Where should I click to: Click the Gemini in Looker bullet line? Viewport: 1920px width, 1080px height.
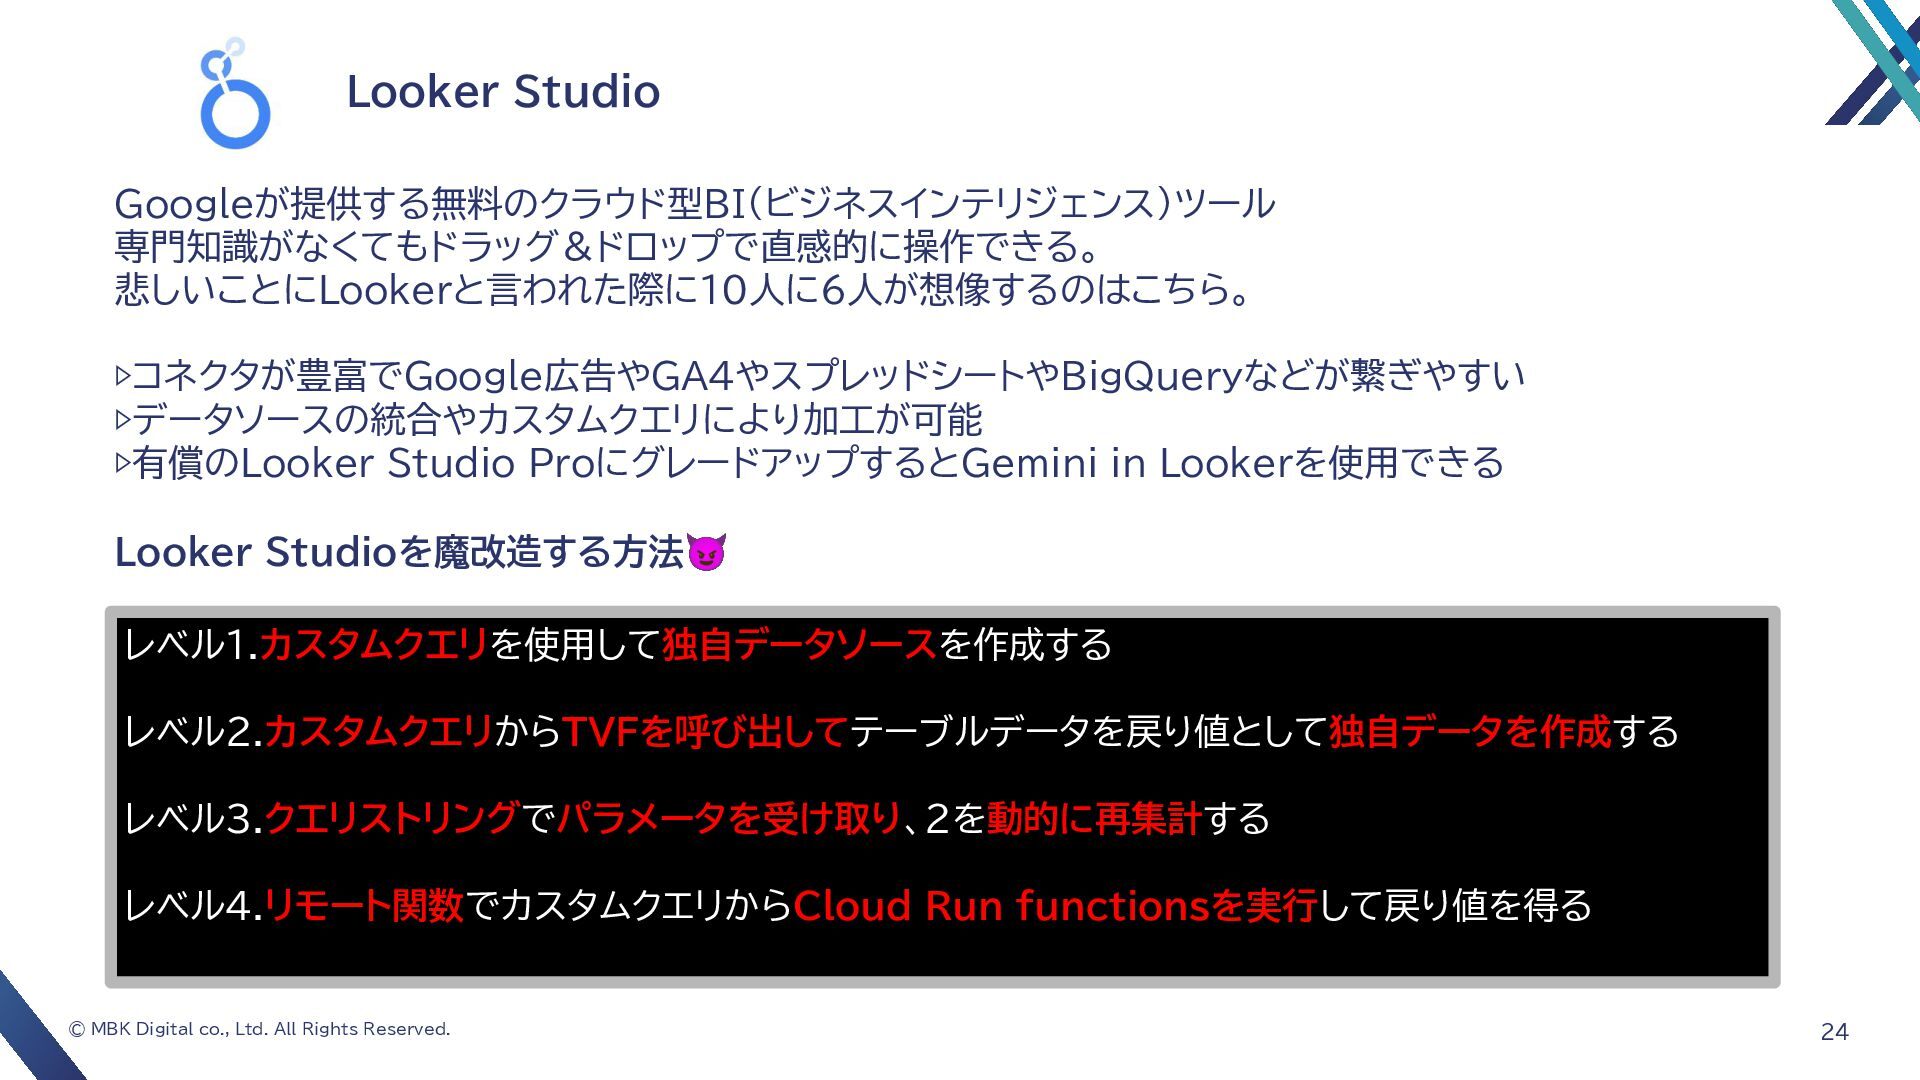point(810,463)
